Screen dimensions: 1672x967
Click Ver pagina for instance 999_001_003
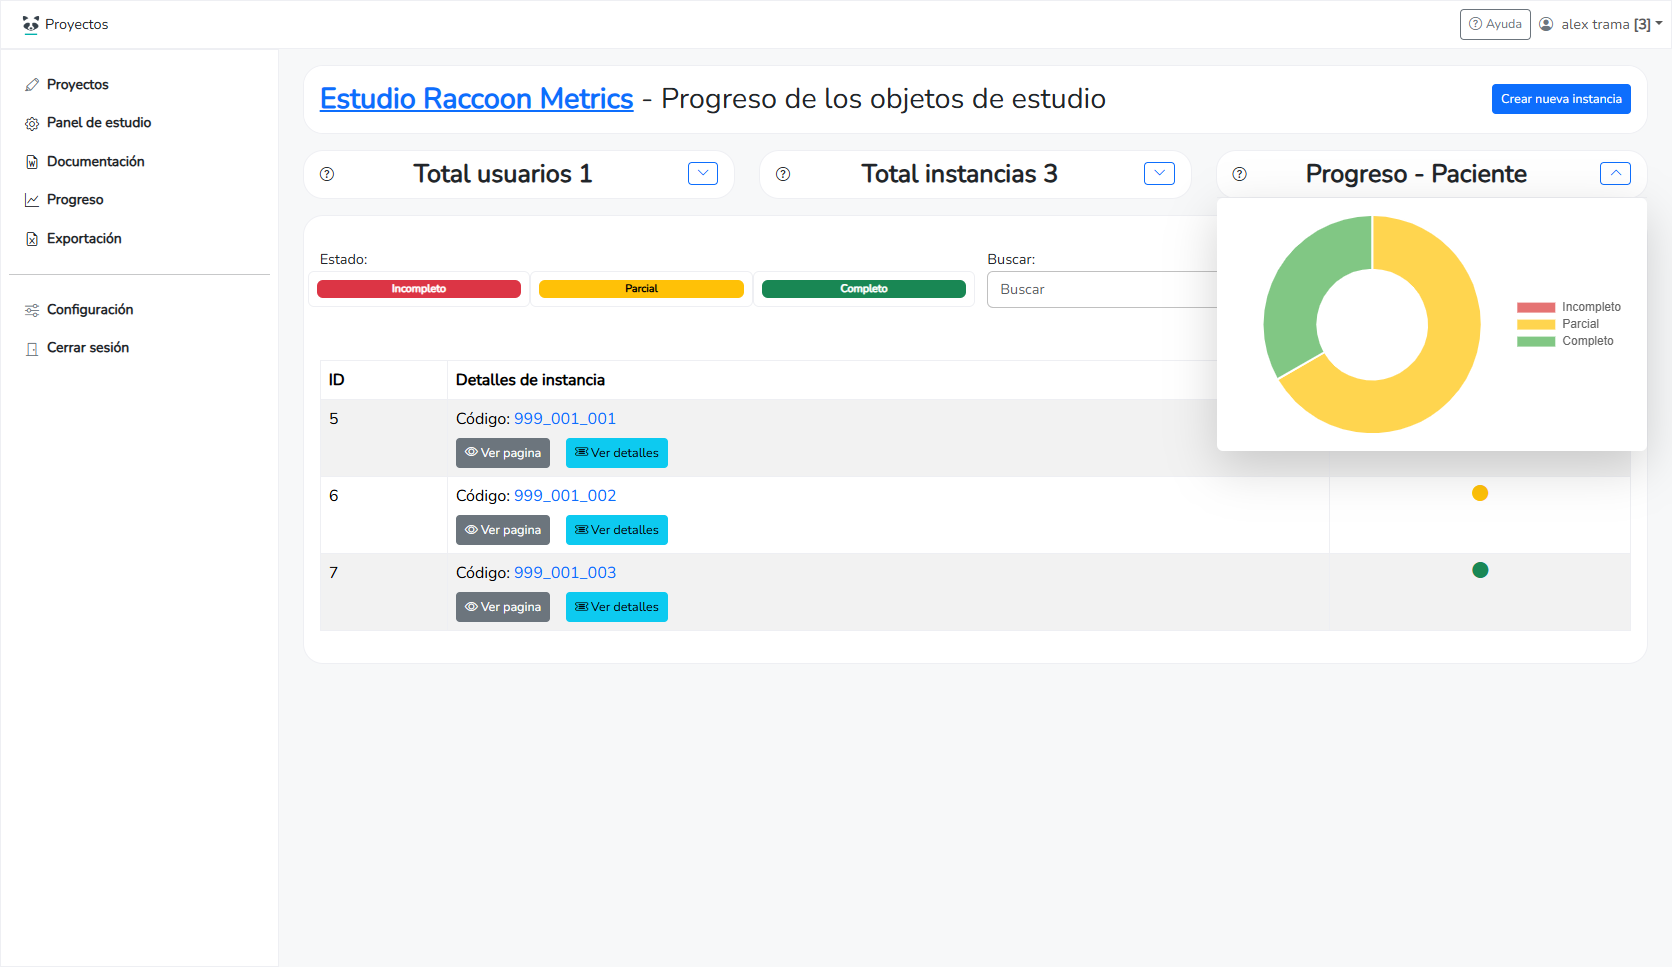(x=503, y=607)
